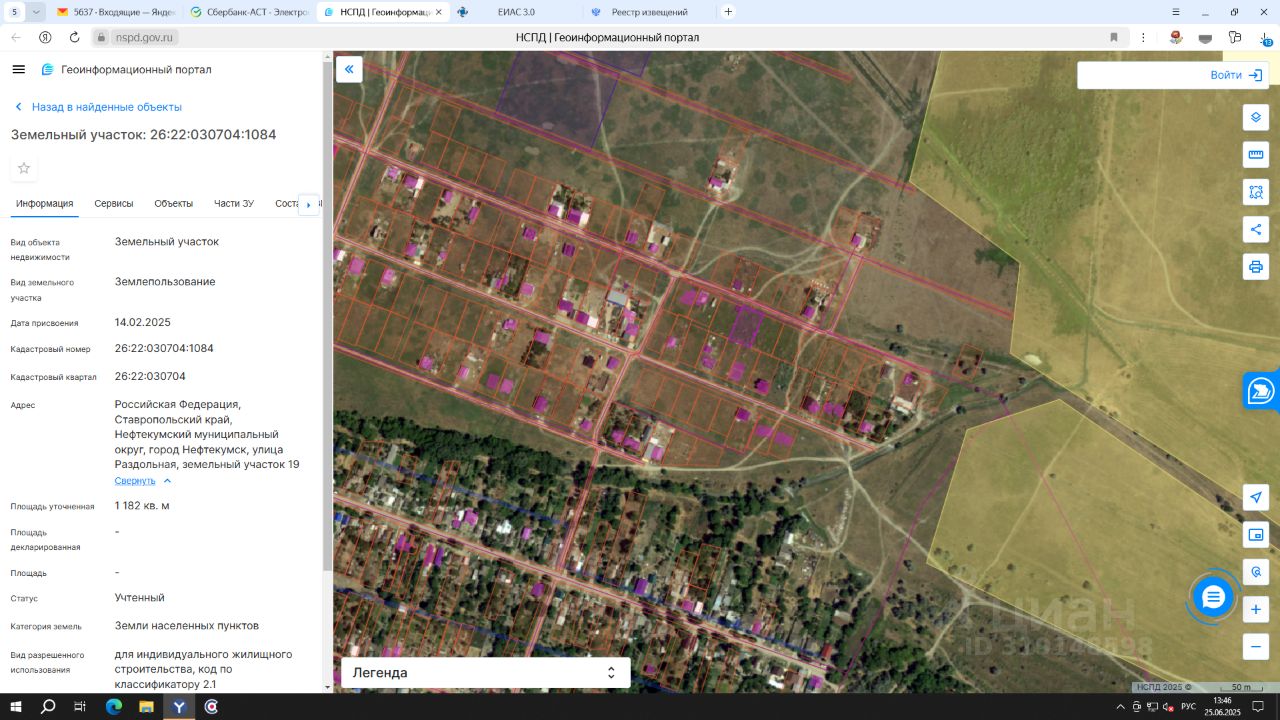Viewport: 1280px width, 720px height.
Task: Locate my position with arrow icon
Action: (x=1256, y=498)
